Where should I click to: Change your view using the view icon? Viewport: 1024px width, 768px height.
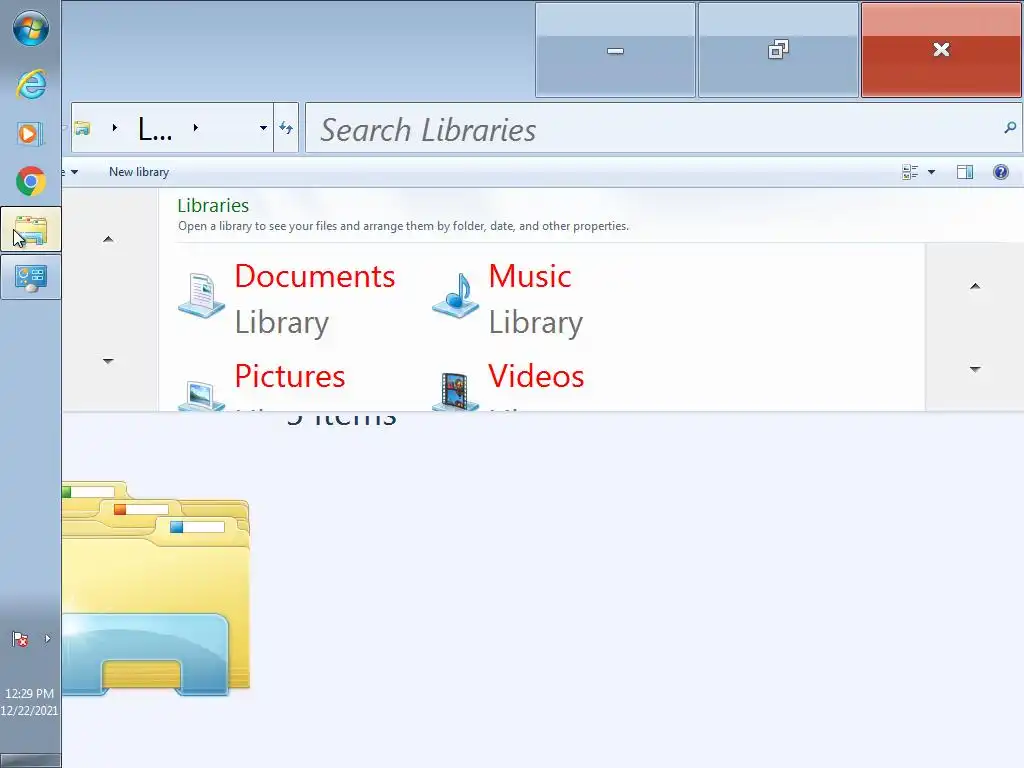click(x=910, y=172)
